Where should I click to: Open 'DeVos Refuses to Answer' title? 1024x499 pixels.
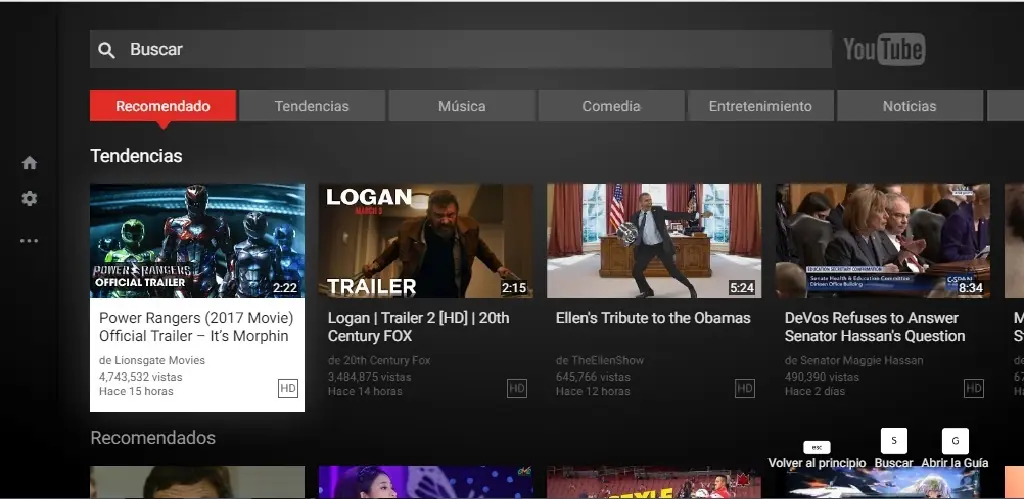click(x=875, y=327)
